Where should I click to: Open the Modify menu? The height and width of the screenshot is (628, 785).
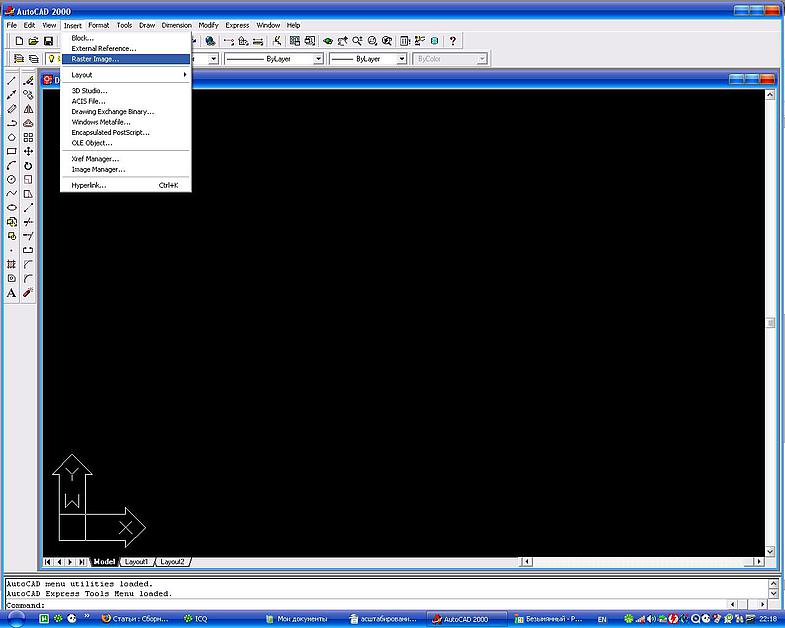point(208,25)
